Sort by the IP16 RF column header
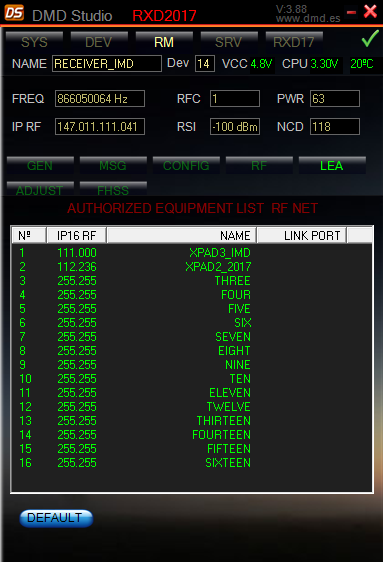Screen dimensions: 383x562 77,235
